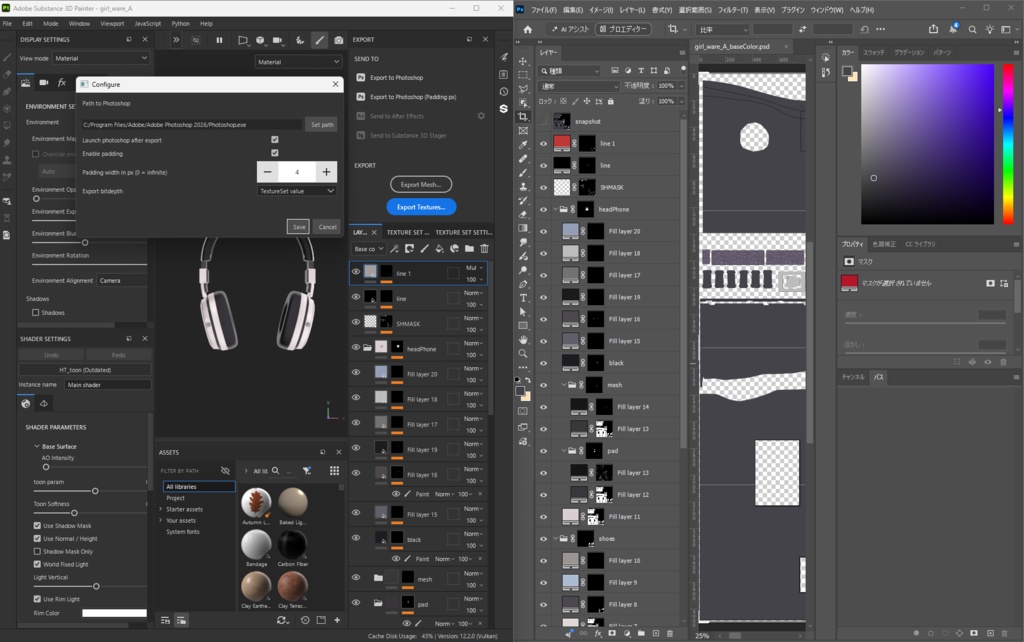Viewport: 1024px width, 642px height.
Task: Add a paint layer in Painter layer stack
Action: point(424,248)
